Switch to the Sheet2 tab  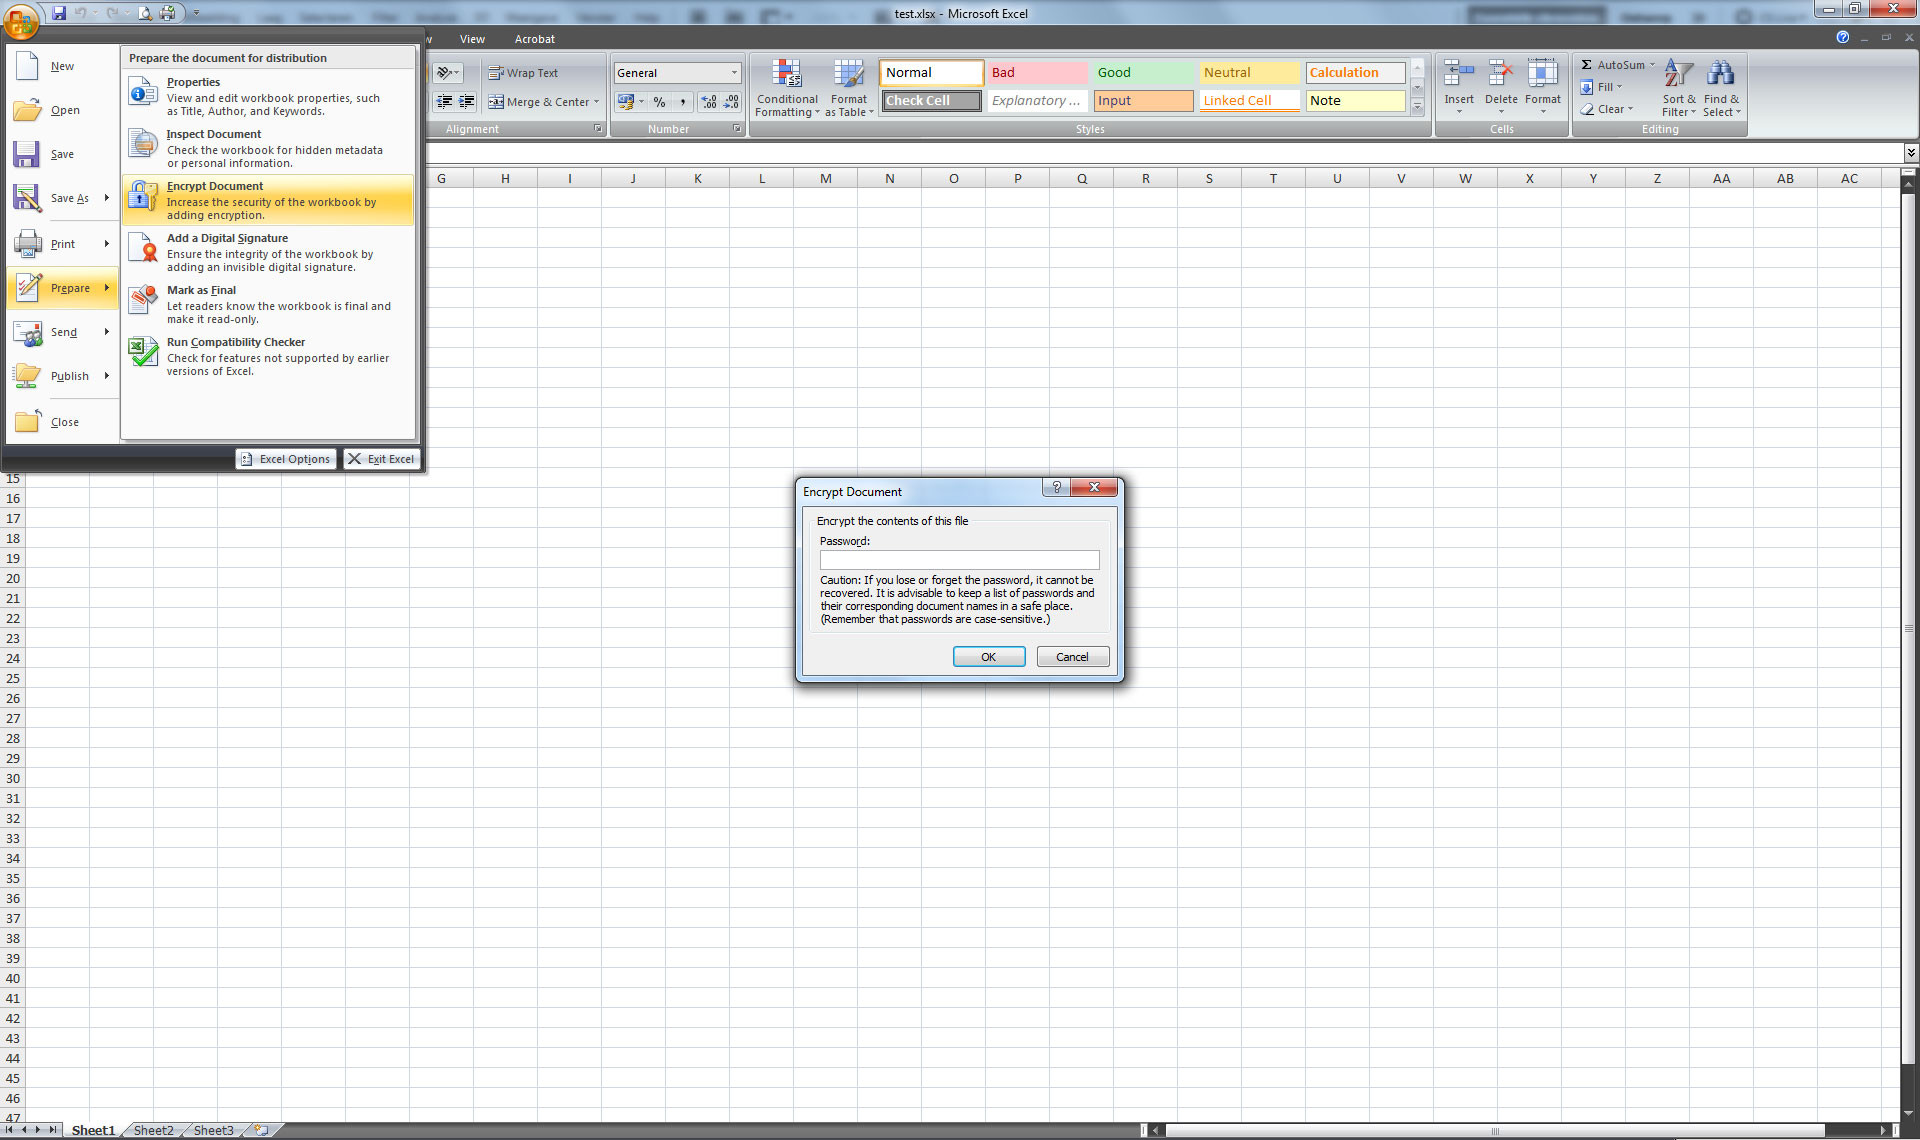(x=153, y=1130)
